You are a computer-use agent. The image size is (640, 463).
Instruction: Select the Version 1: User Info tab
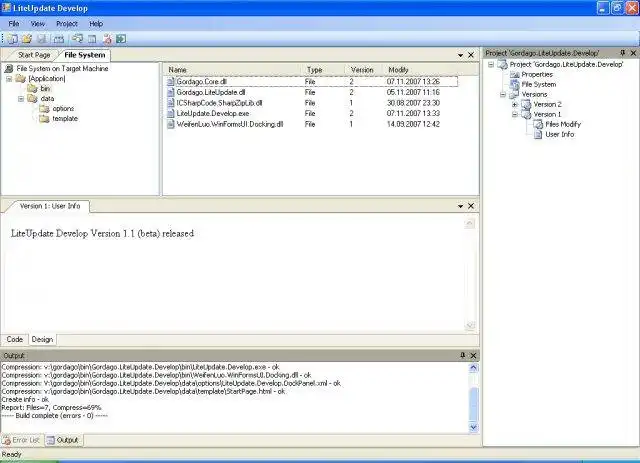click(x=50, y=206)
